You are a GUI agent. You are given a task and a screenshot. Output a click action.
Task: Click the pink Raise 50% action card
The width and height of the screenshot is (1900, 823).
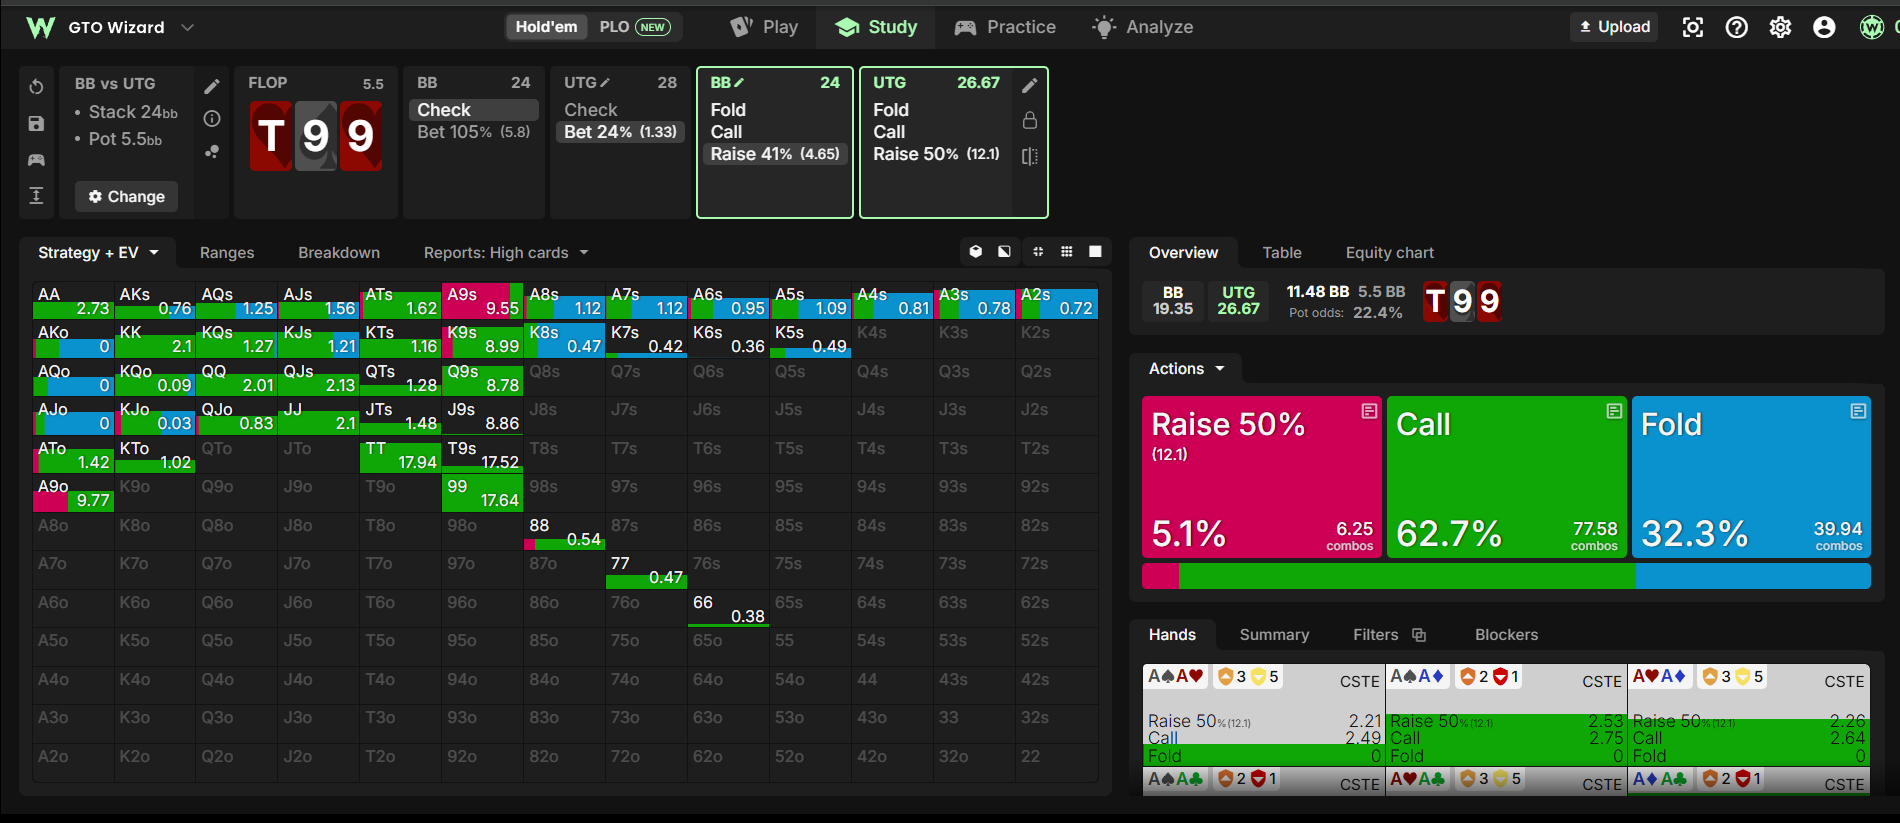[x=1262, y=477]
